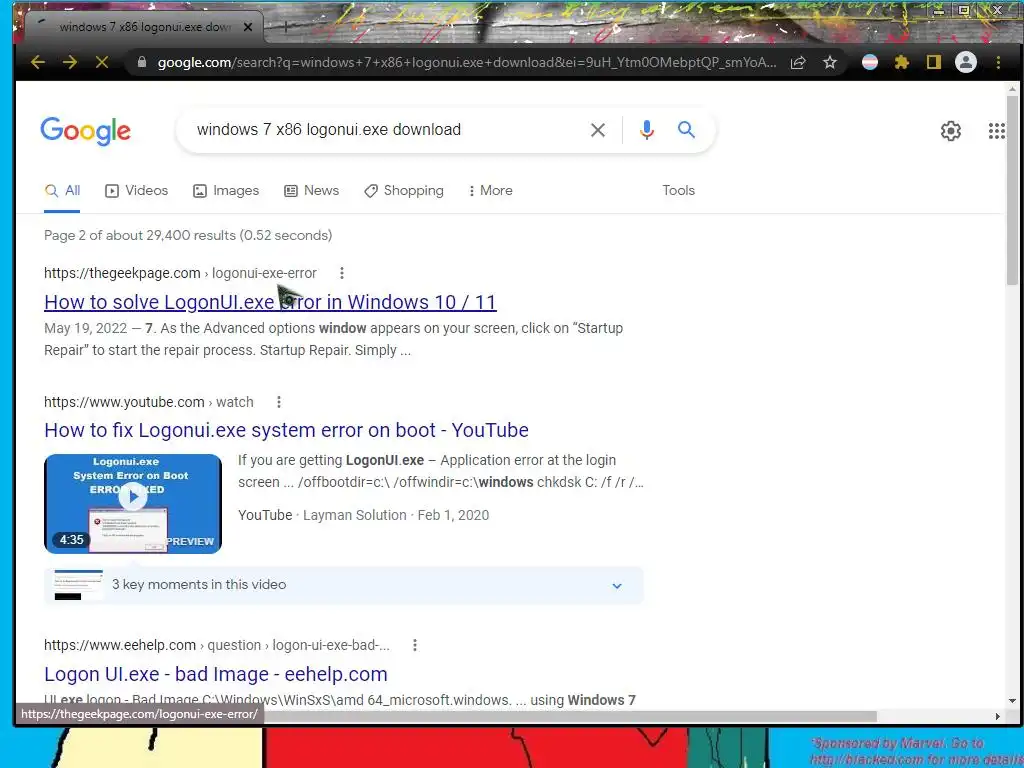1024x768 pixels.
Task: Close the 'windows 7 x86 logonui.exe' tab
Action: point(248,27)
